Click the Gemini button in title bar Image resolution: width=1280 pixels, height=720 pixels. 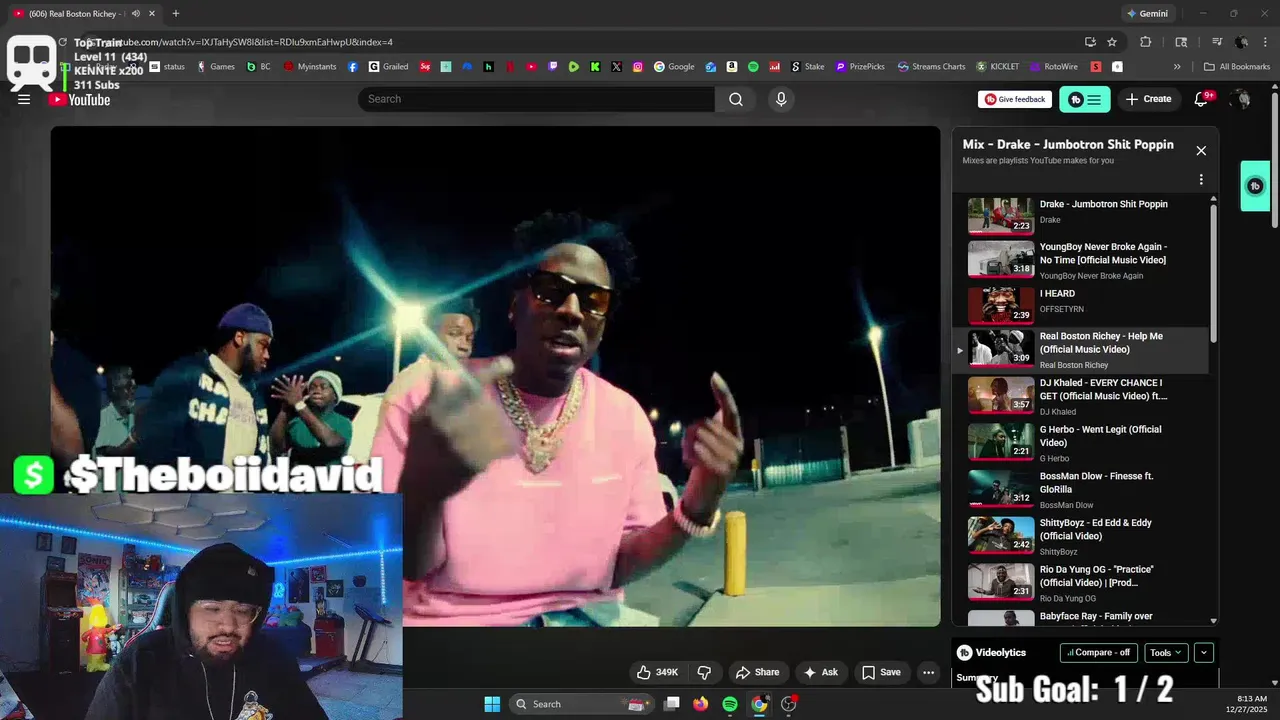pos(1147,14)
